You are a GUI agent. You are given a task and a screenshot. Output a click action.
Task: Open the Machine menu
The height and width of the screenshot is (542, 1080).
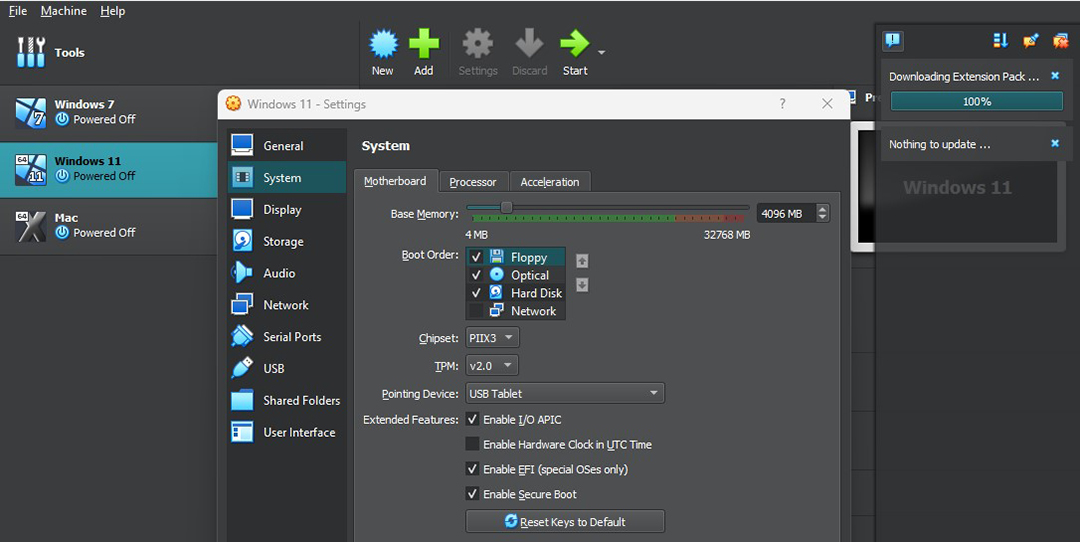pos(63,11)
